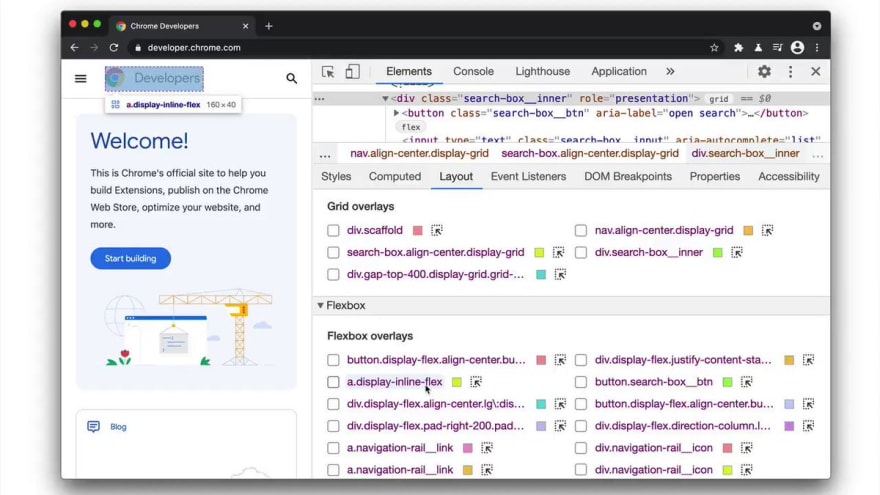The width and height of the screenshot is (880, 495).
Task: Toggle the grid badge on search-box__inner
Action: pyautogui.click(x=718, y=99)
